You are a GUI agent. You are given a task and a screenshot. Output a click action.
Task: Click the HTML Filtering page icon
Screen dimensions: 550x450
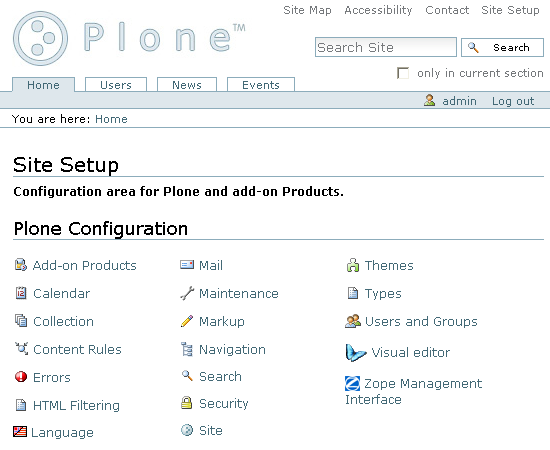(x=21, y=405)
